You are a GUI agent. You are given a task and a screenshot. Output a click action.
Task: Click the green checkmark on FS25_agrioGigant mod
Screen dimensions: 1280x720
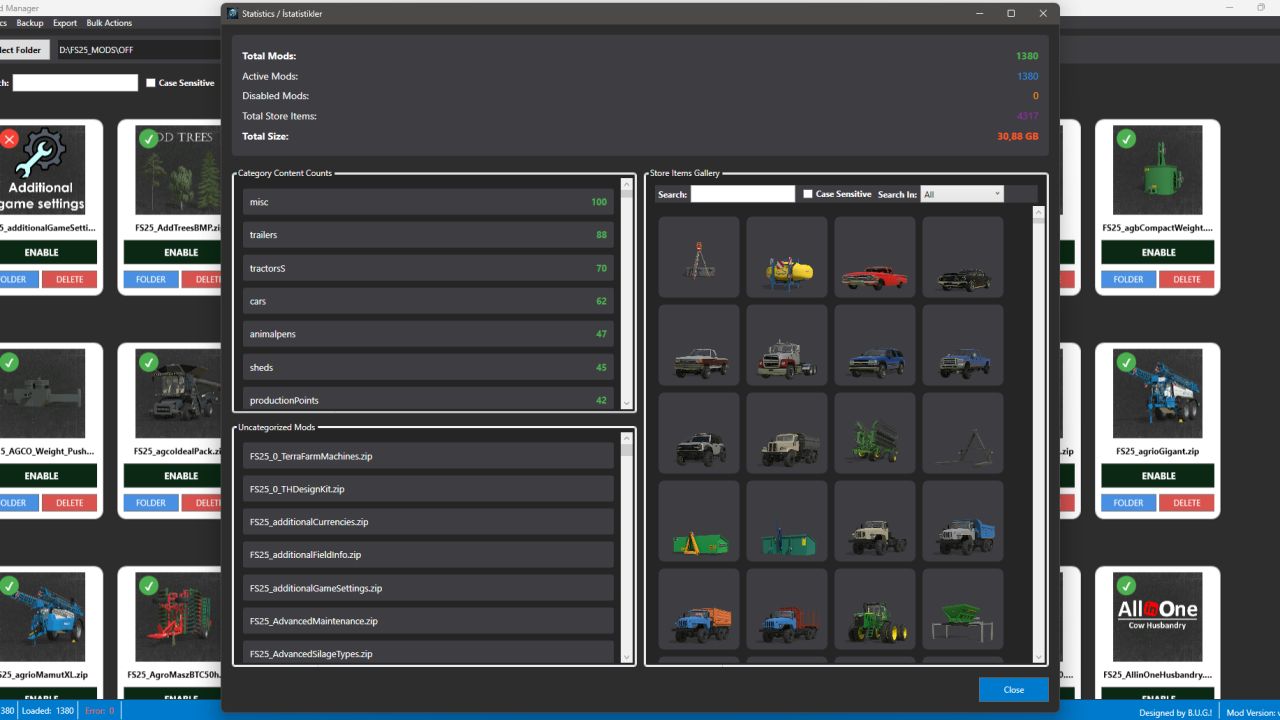(x=1128, y=362)
